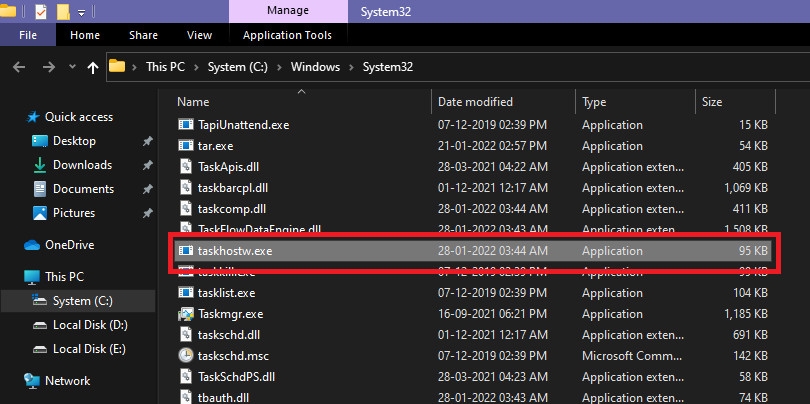Click the tasklist.exe file icon

coord(185,293)
